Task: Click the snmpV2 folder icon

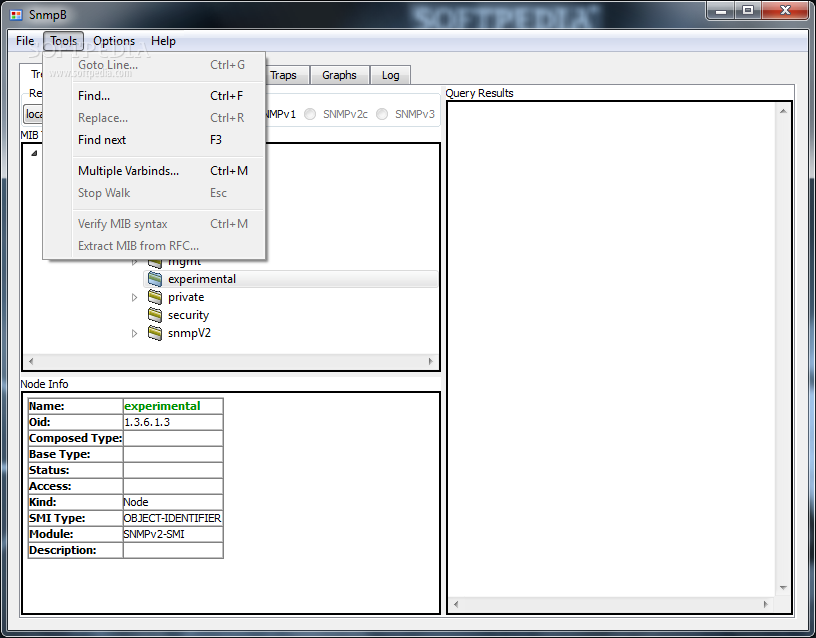Action: [x=155, y=333]
